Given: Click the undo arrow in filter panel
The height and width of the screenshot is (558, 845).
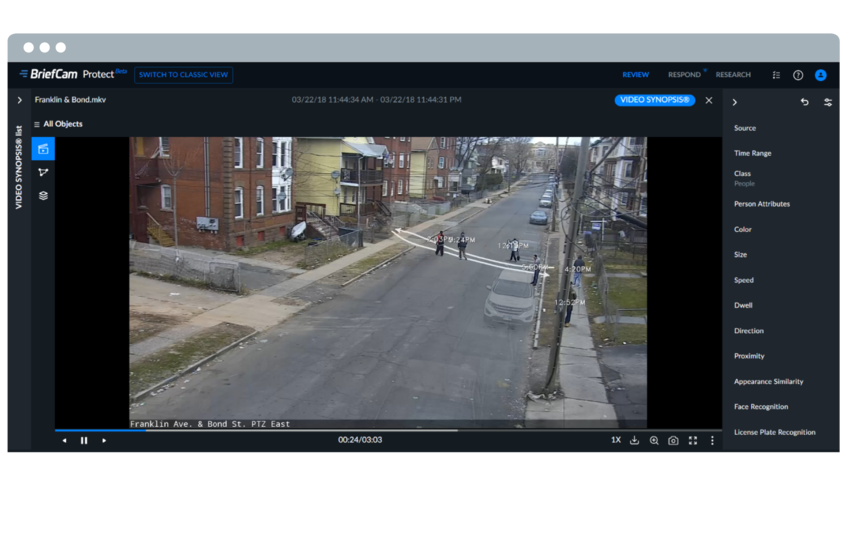Looking at the screenshot, I should click(x=805, y=102).
